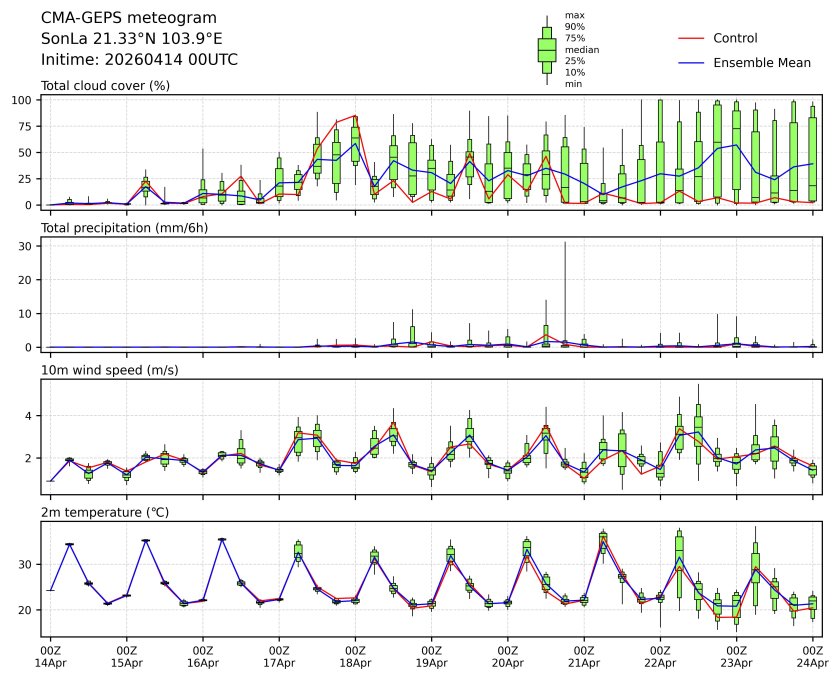Click the 00Z 21Apr x-axis label
This screenshot has height=680, width=840.
tap(584, 656)
